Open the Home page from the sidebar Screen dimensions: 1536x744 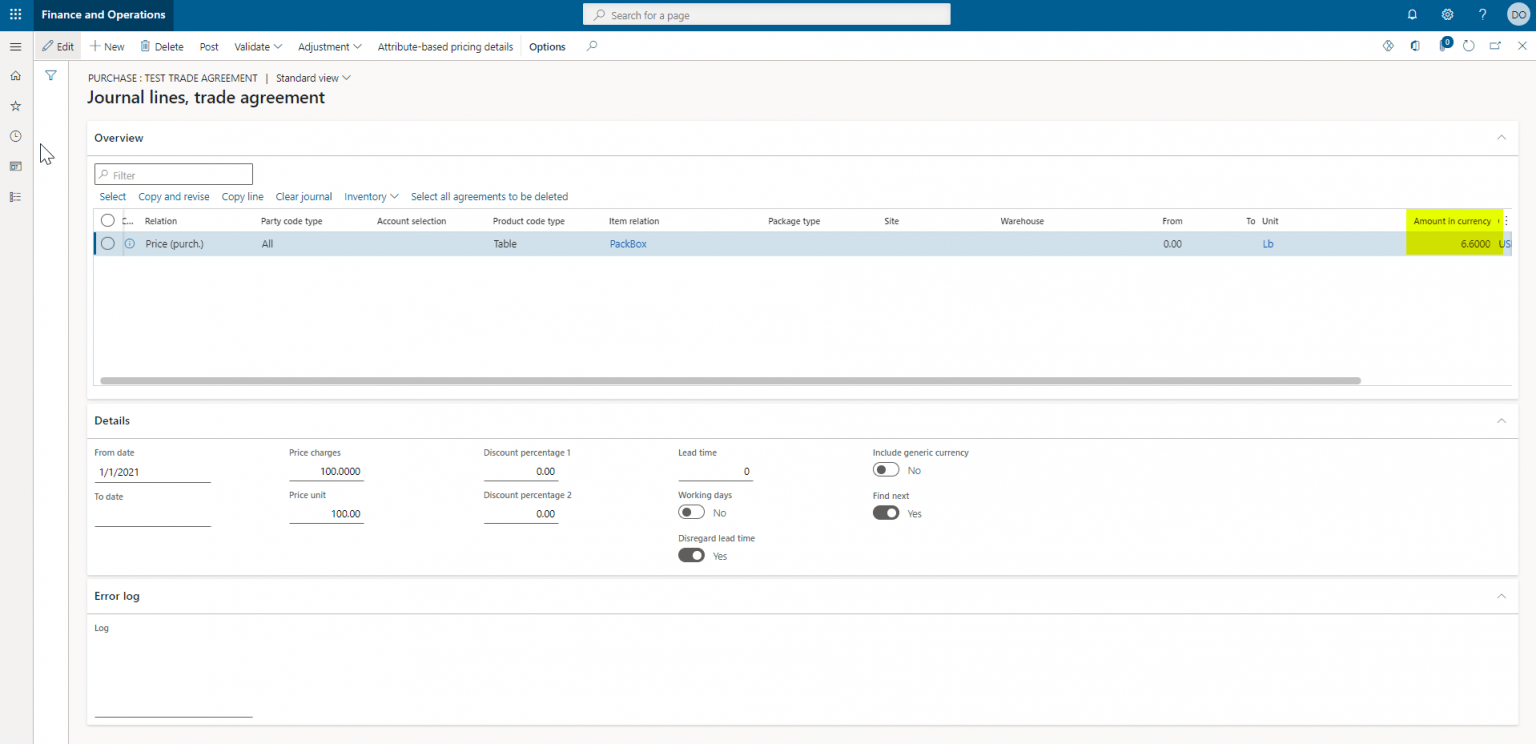(x=15, y=75)
